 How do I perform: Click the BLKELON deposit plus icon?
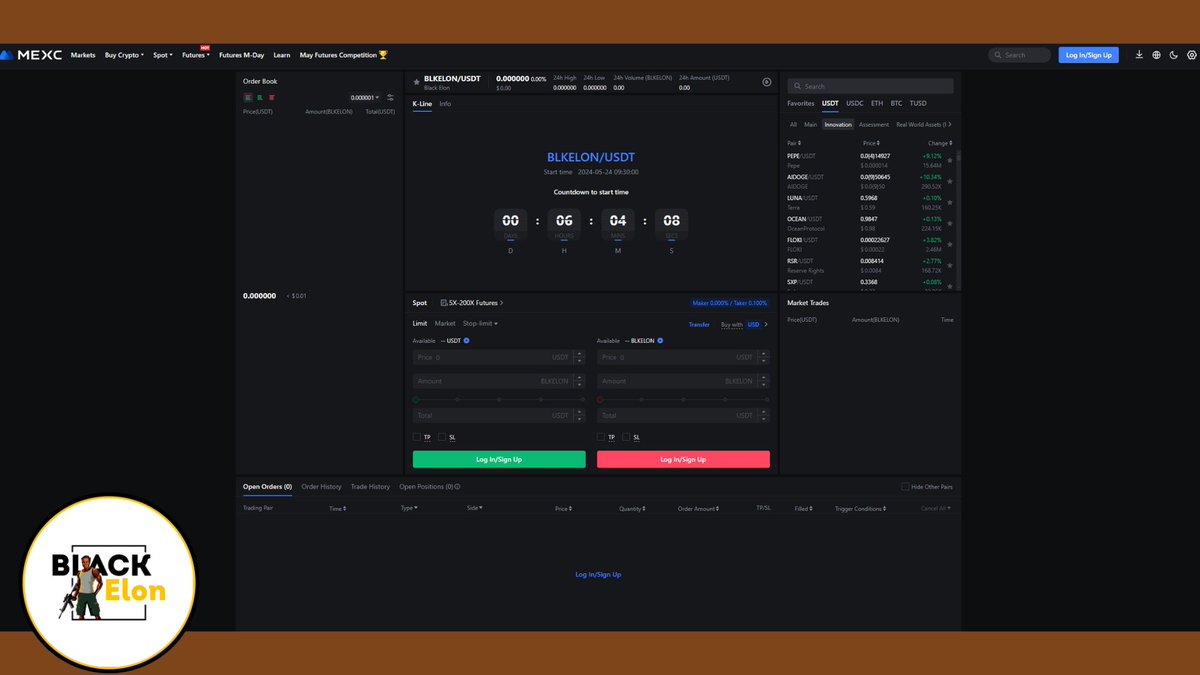coord(660,340)
